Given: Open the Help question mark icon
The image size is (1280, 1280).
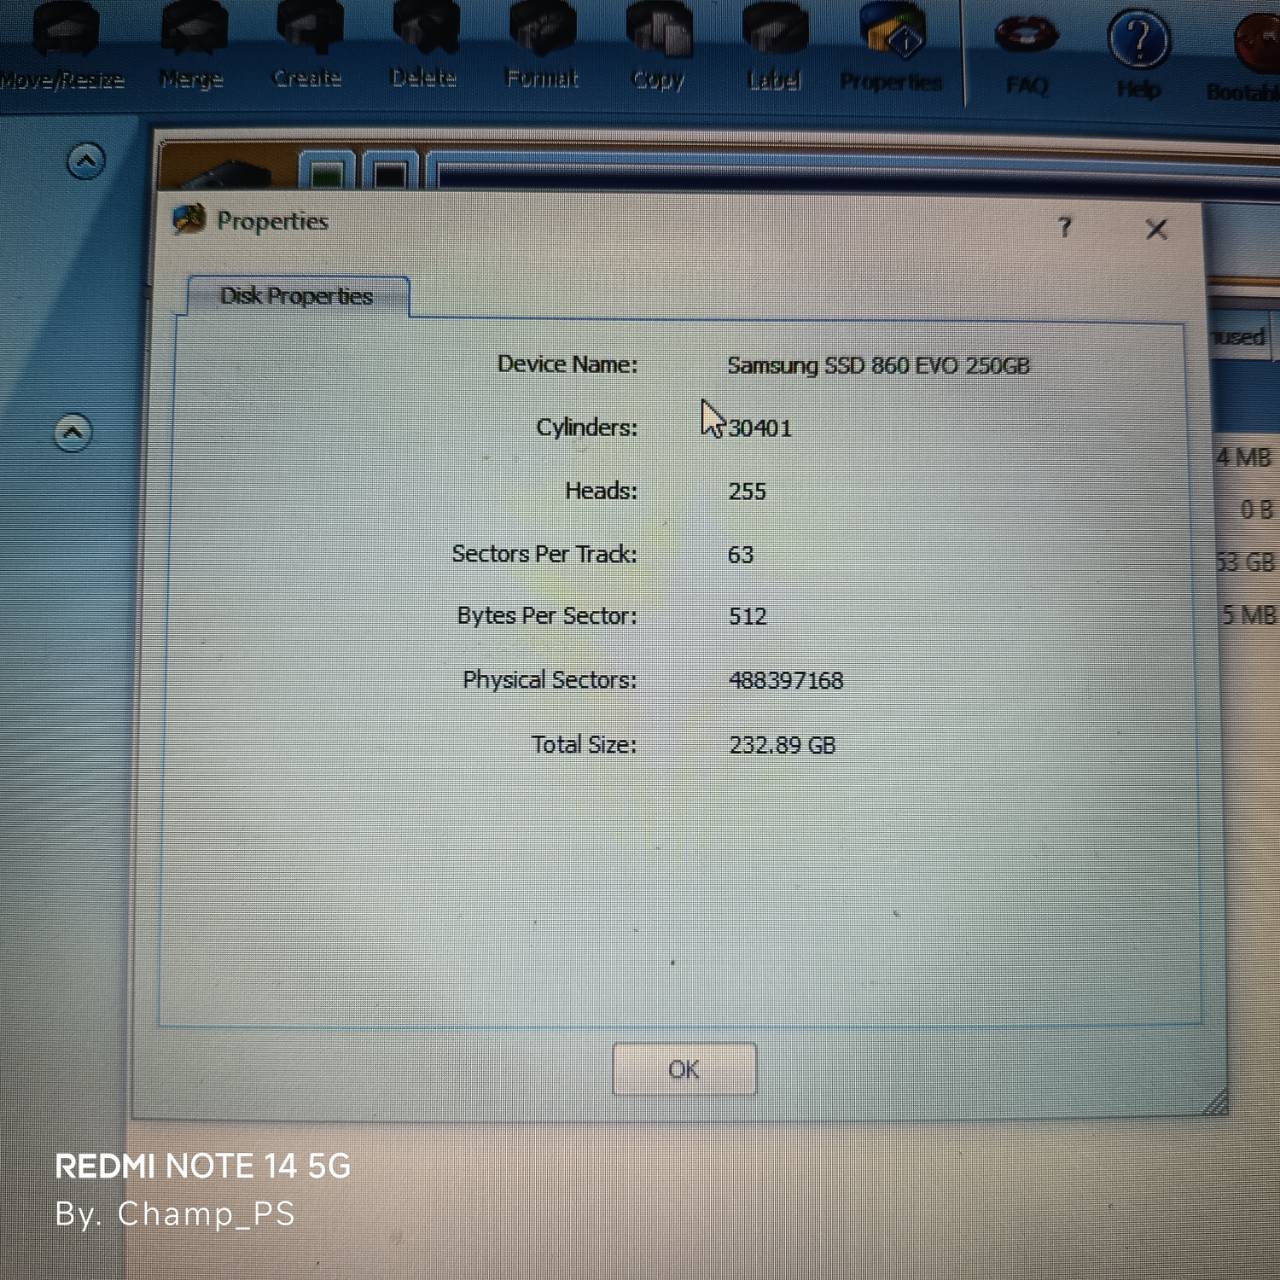Looking at the screenshot, I should (1139, 55).
